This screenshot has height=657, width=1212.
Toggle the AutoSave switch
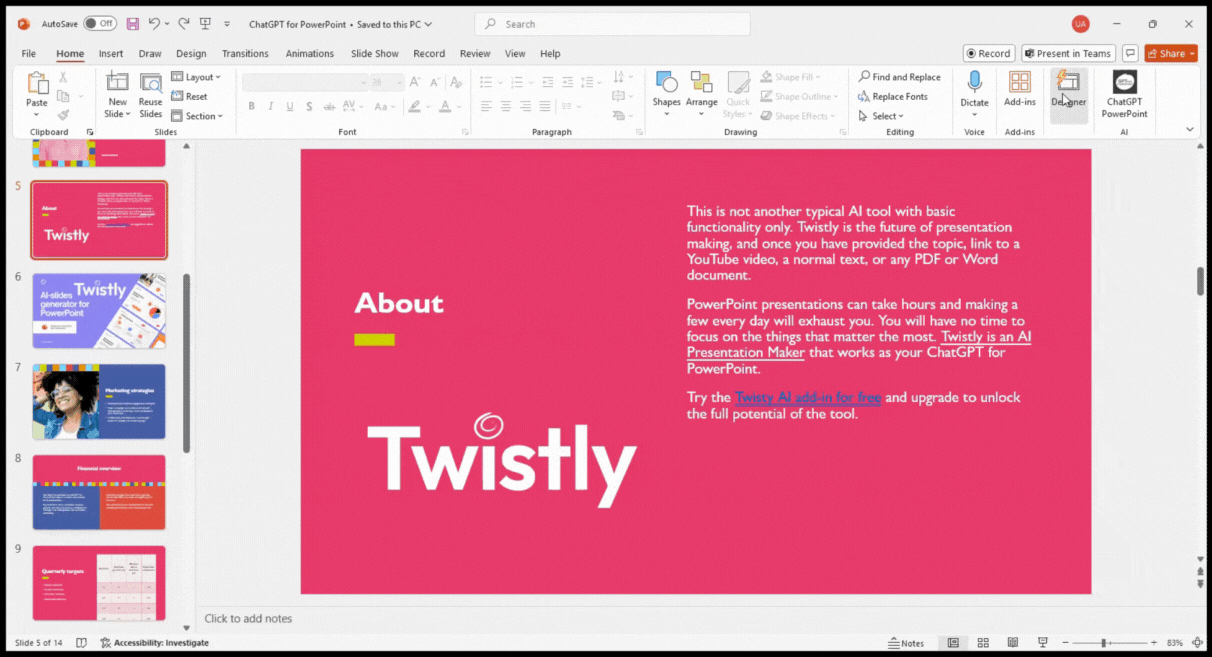[99, 24]
